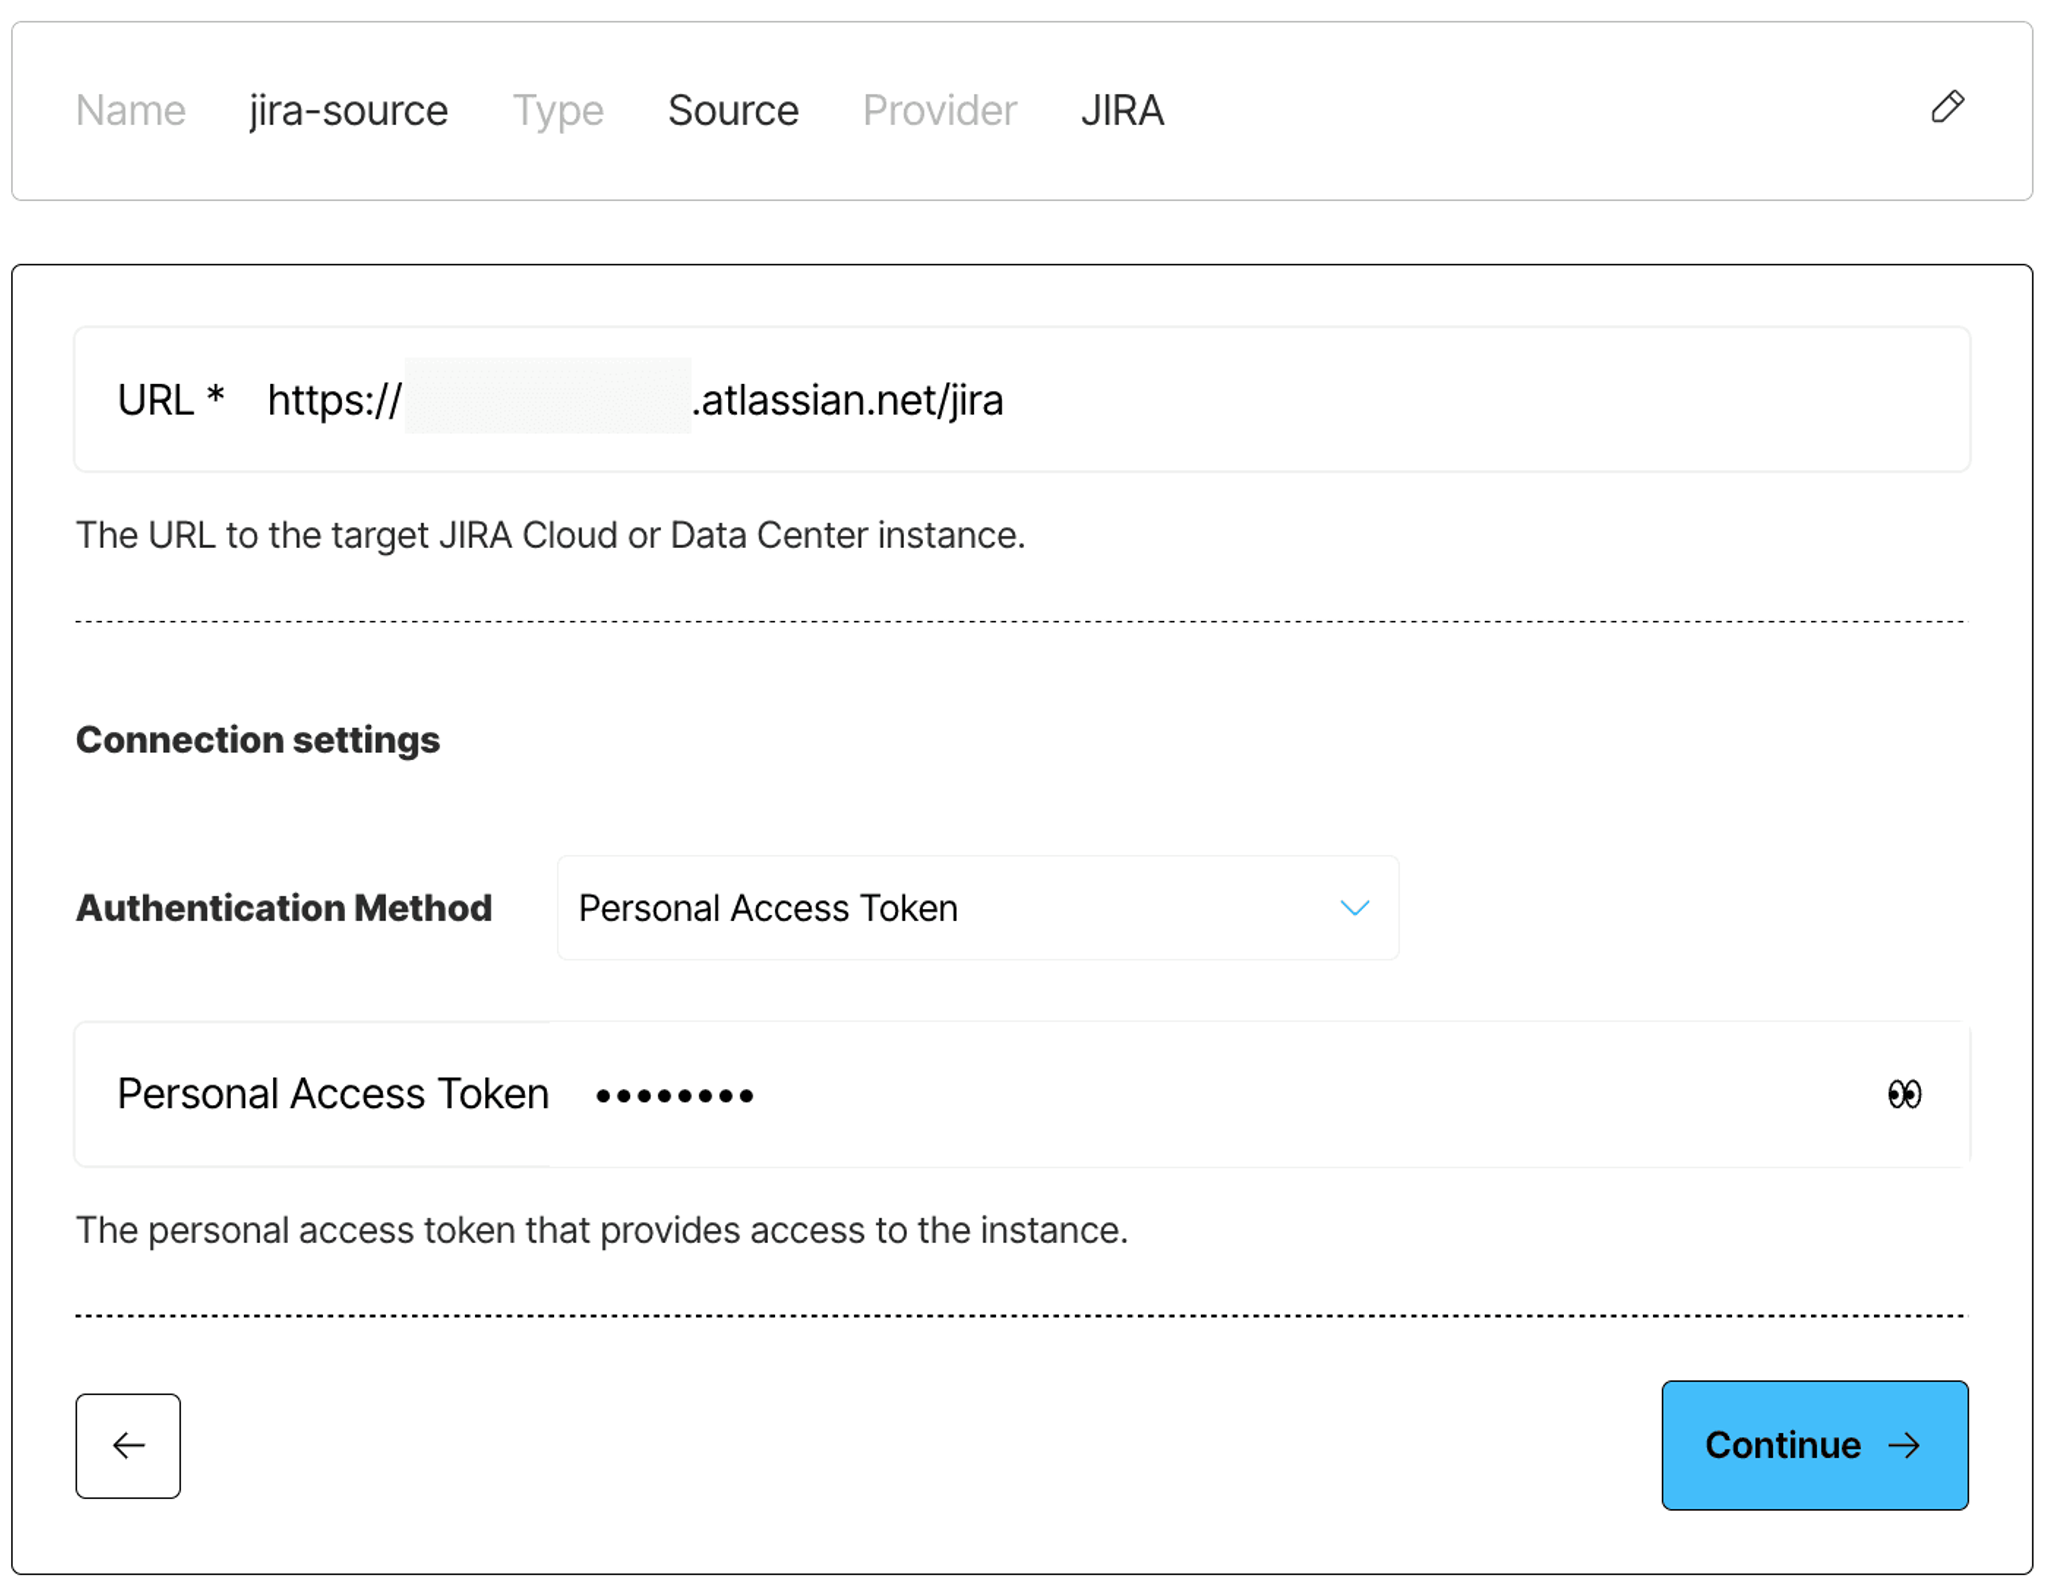Click the personal access token description text
This screenshot has width=2048, height=1595.
pos(602,1230)
